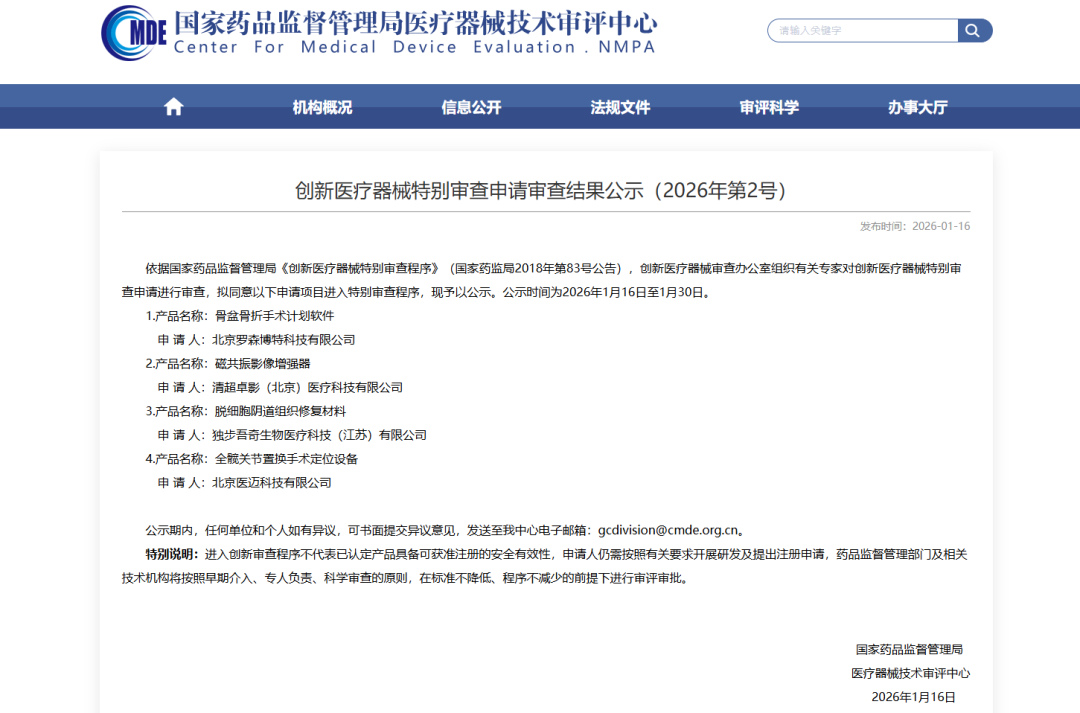Click the CMDE logo icon
Screen dimensions: 1080x713
[134, 32]
